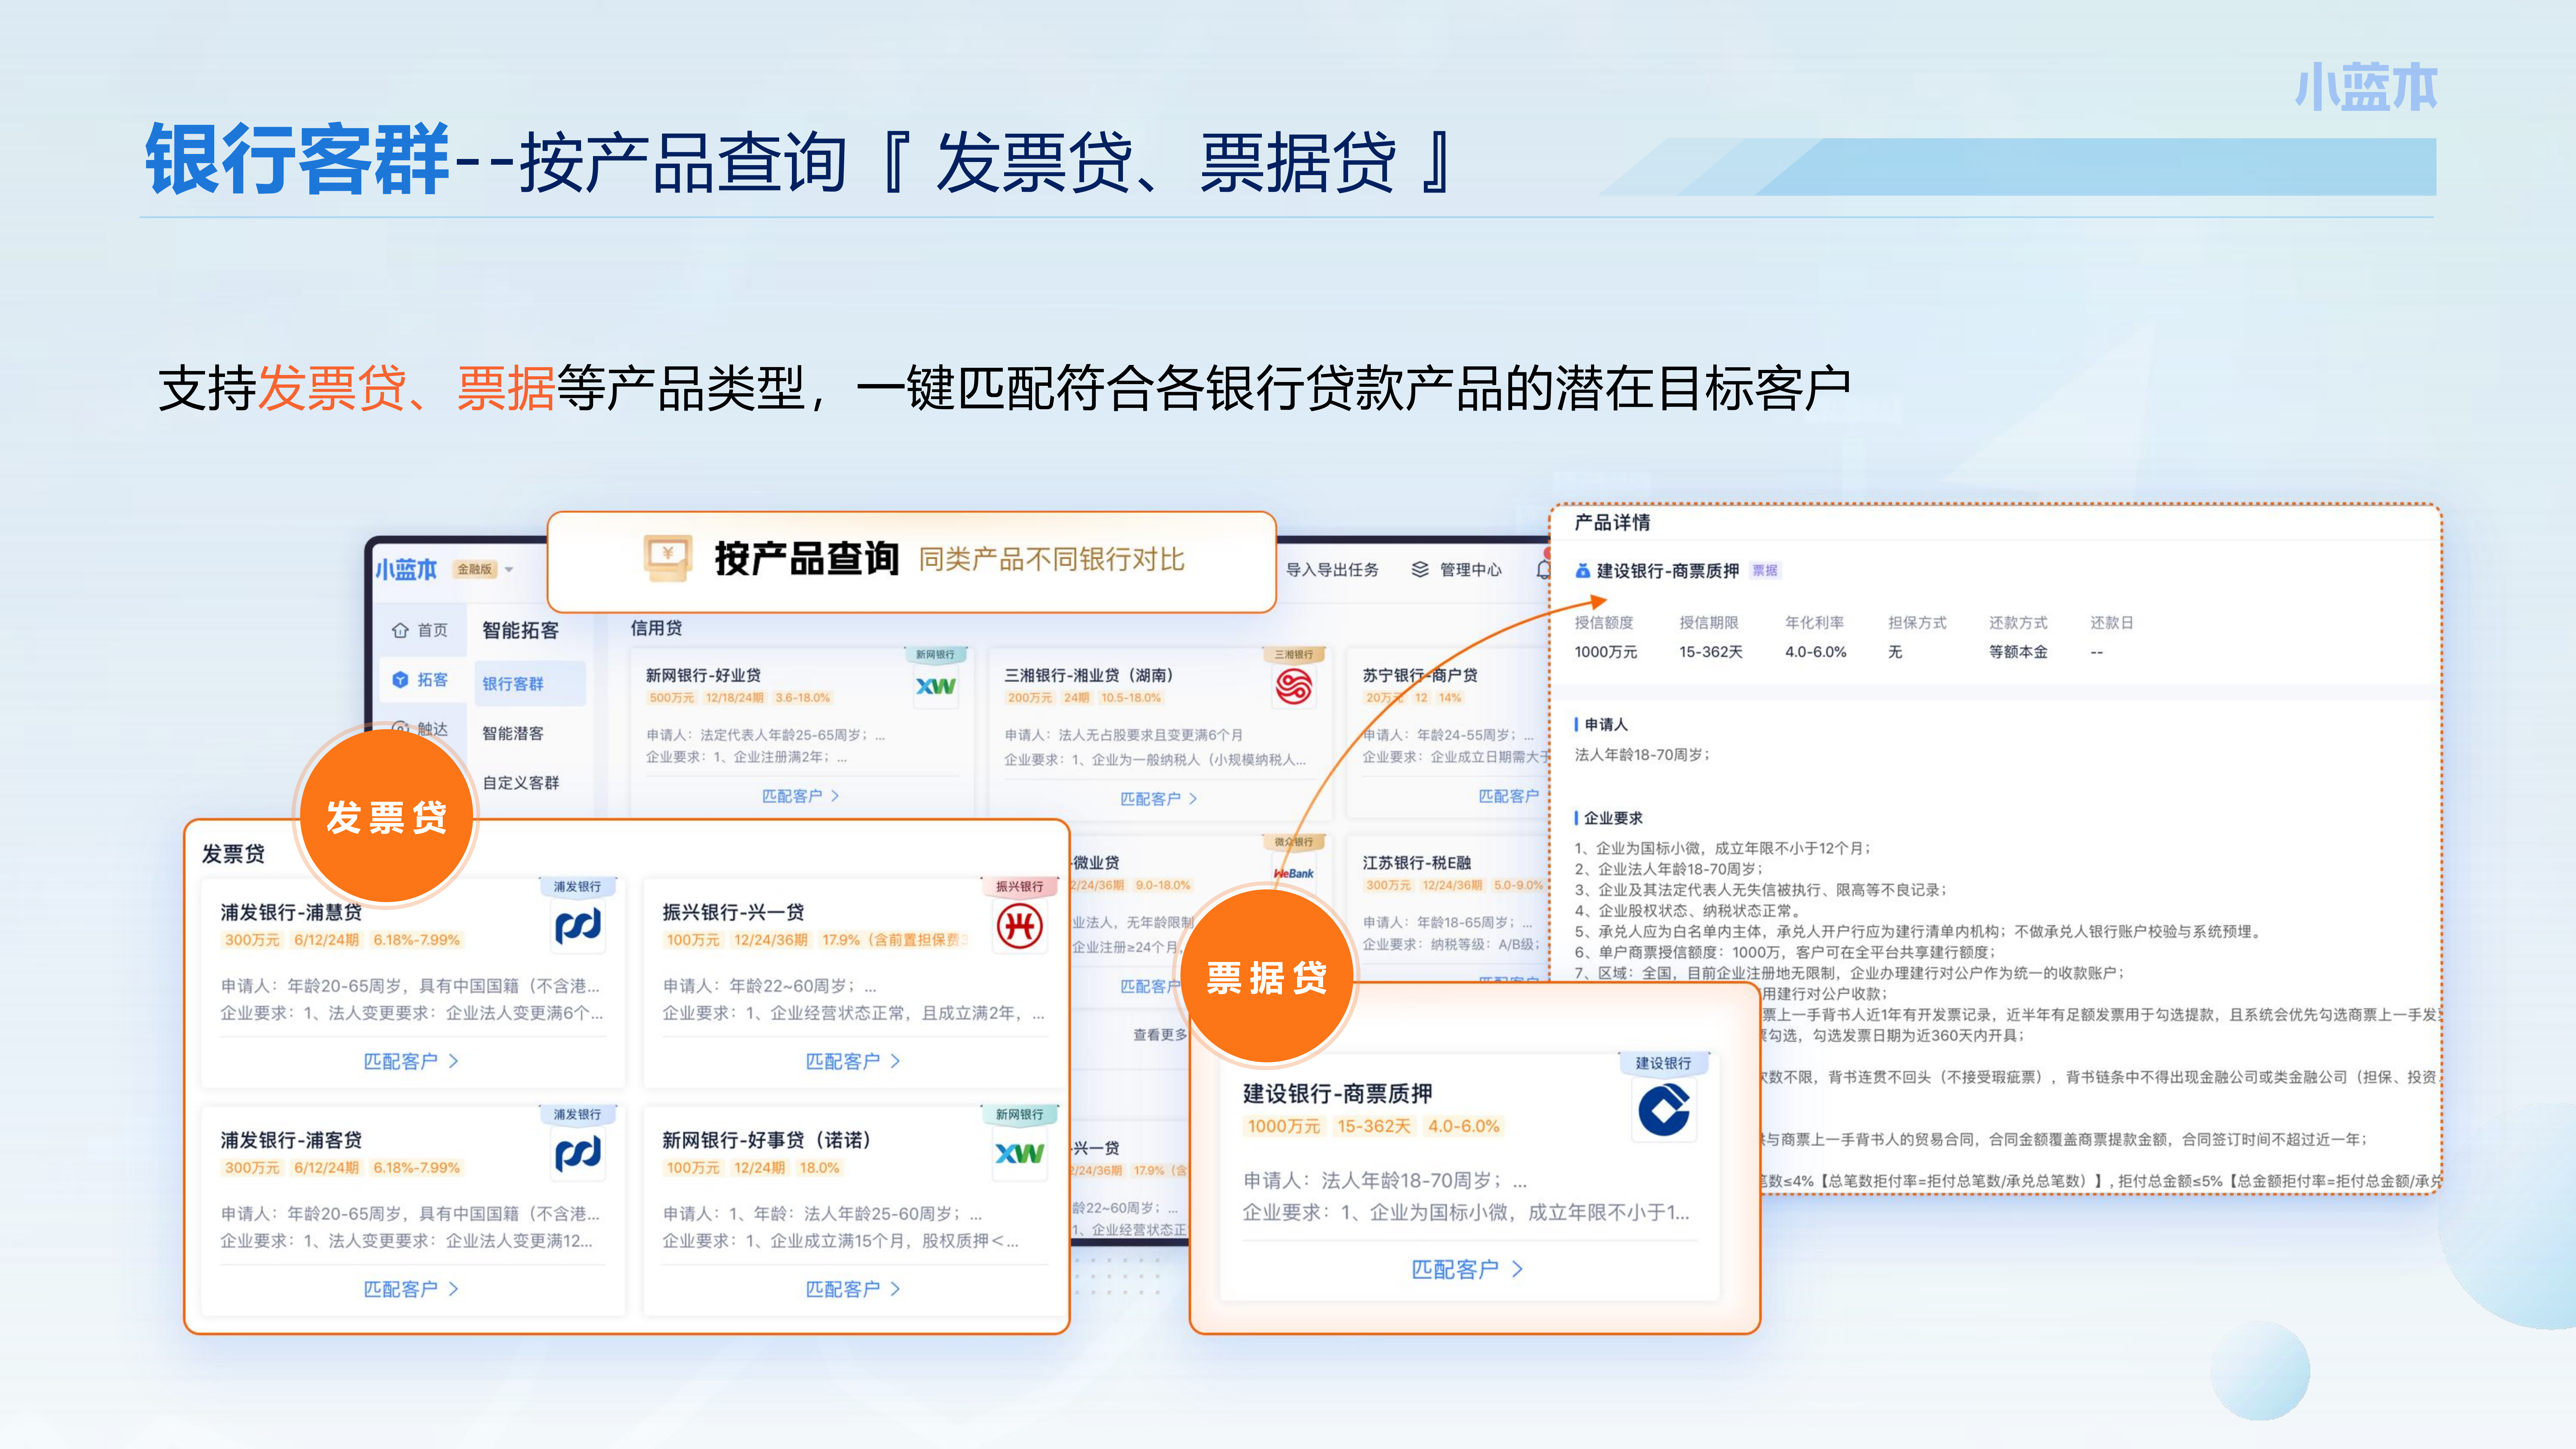Click the 1000万元 授信额度 value in 产品详情
2576x1449 pixels.
[1606, 652]
